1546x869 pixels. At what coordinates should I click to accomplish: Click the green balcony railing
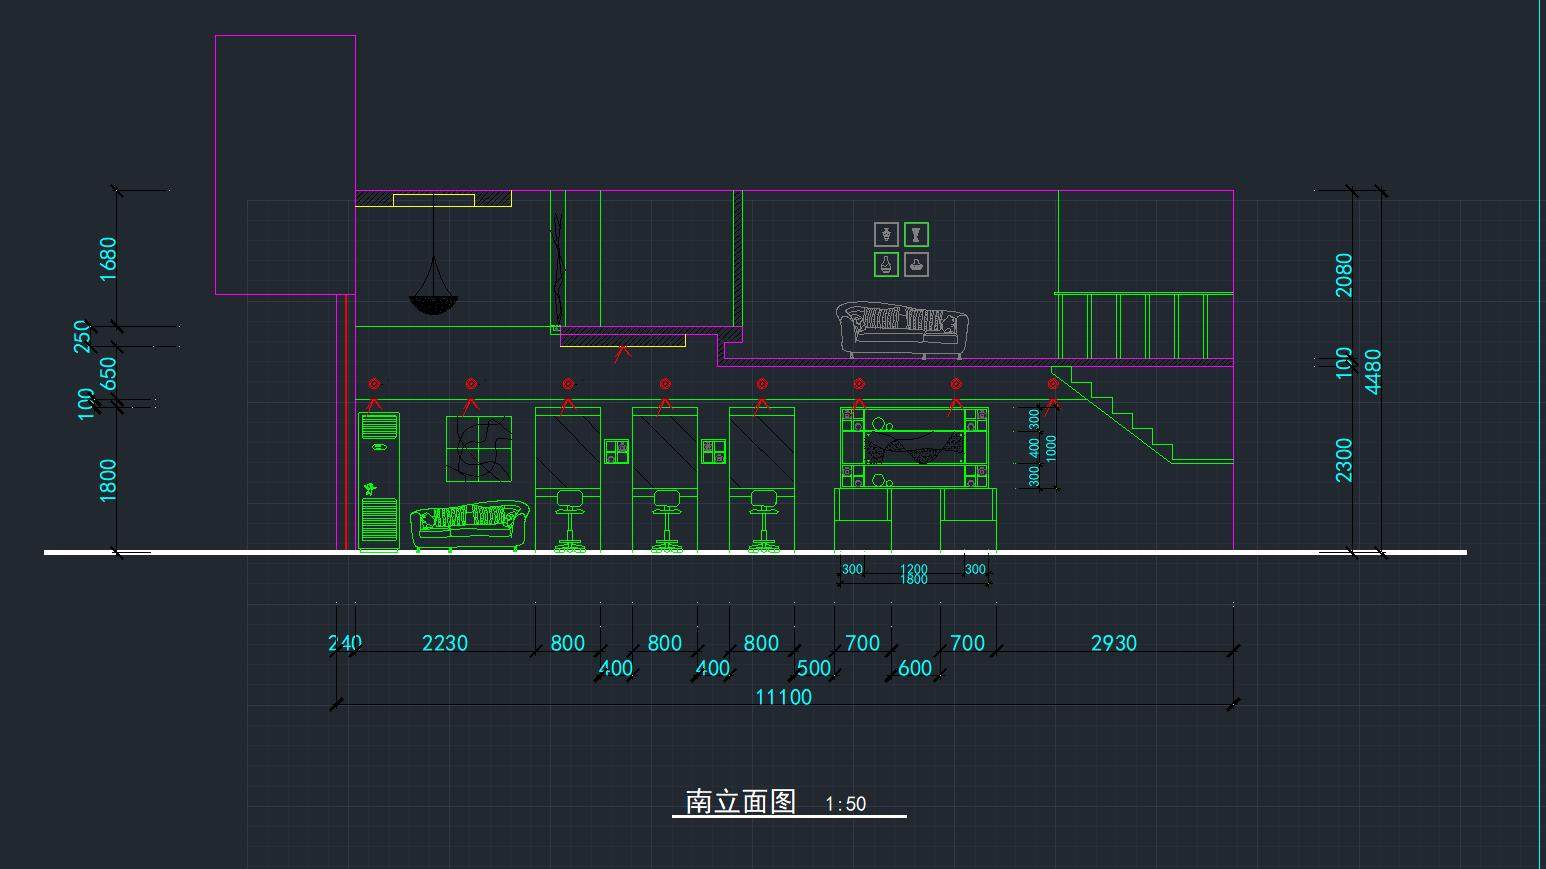pyautogui.click(x=1143, y=324)
